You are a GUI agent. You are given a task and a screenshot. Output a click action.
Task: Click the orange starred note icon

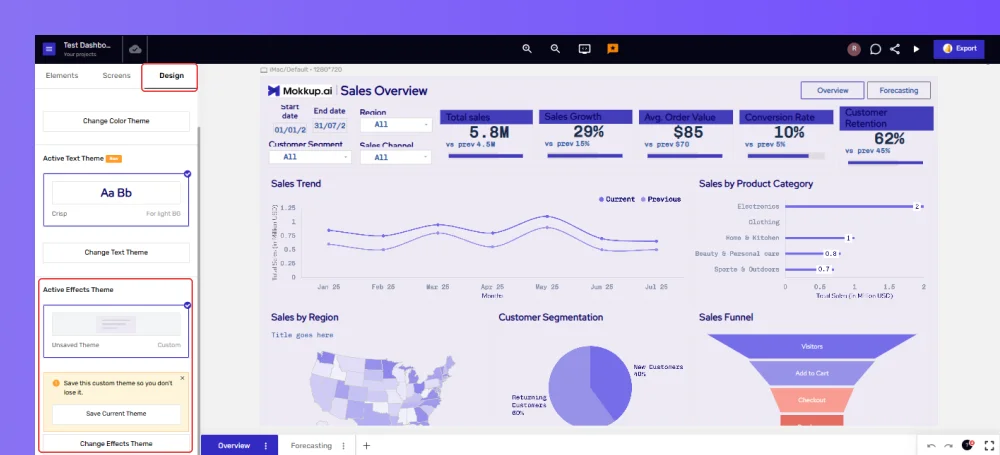pyautogui.click(x=613, y=48)
